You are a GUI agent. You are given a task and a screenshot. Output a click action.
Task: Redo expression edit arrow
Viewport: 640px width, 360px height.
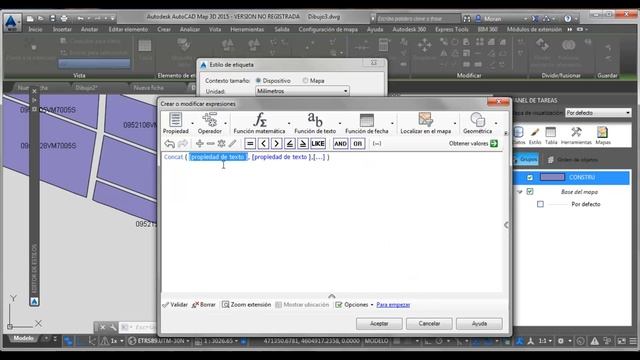(182, 144)
